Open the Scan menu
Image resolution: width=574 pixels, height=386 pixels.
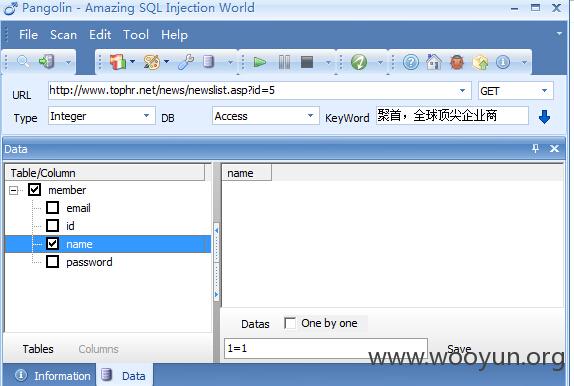point(63,35)
